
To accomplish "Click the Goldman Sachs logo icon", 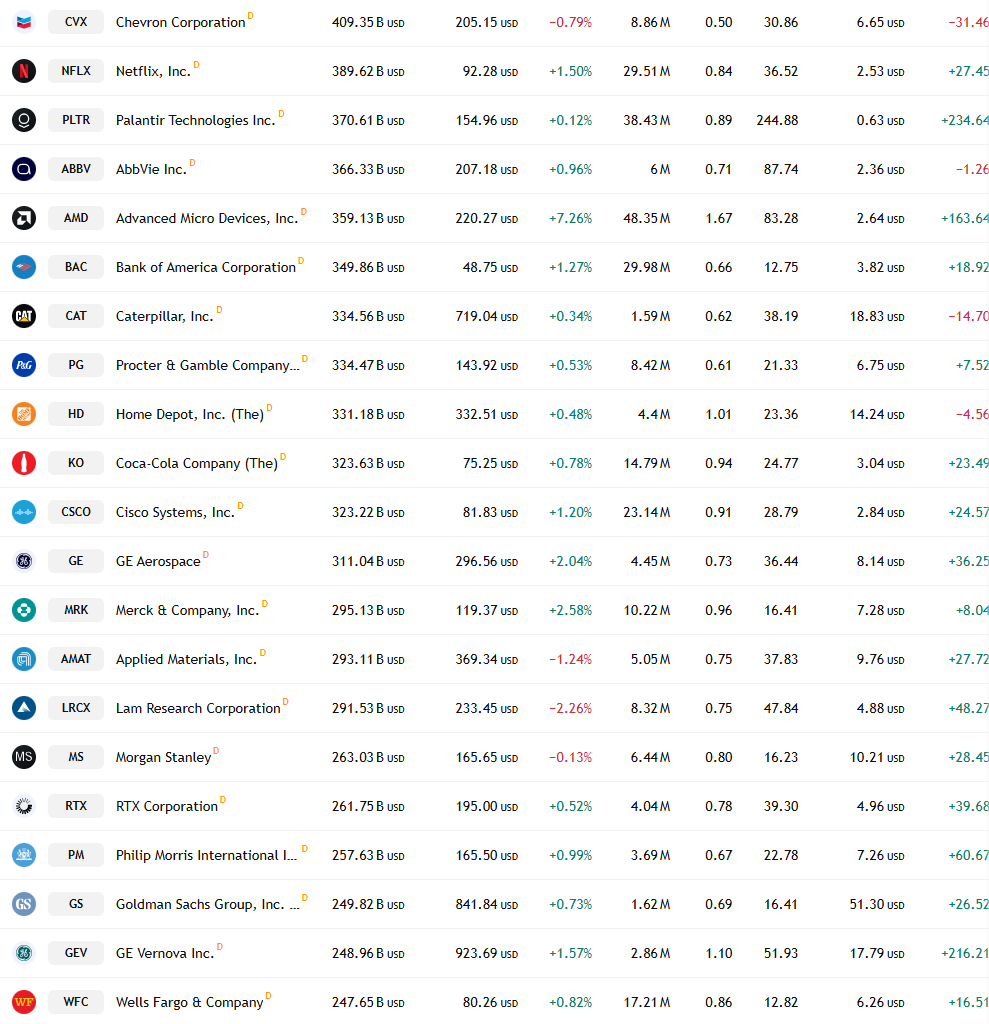I will point(24,904).
